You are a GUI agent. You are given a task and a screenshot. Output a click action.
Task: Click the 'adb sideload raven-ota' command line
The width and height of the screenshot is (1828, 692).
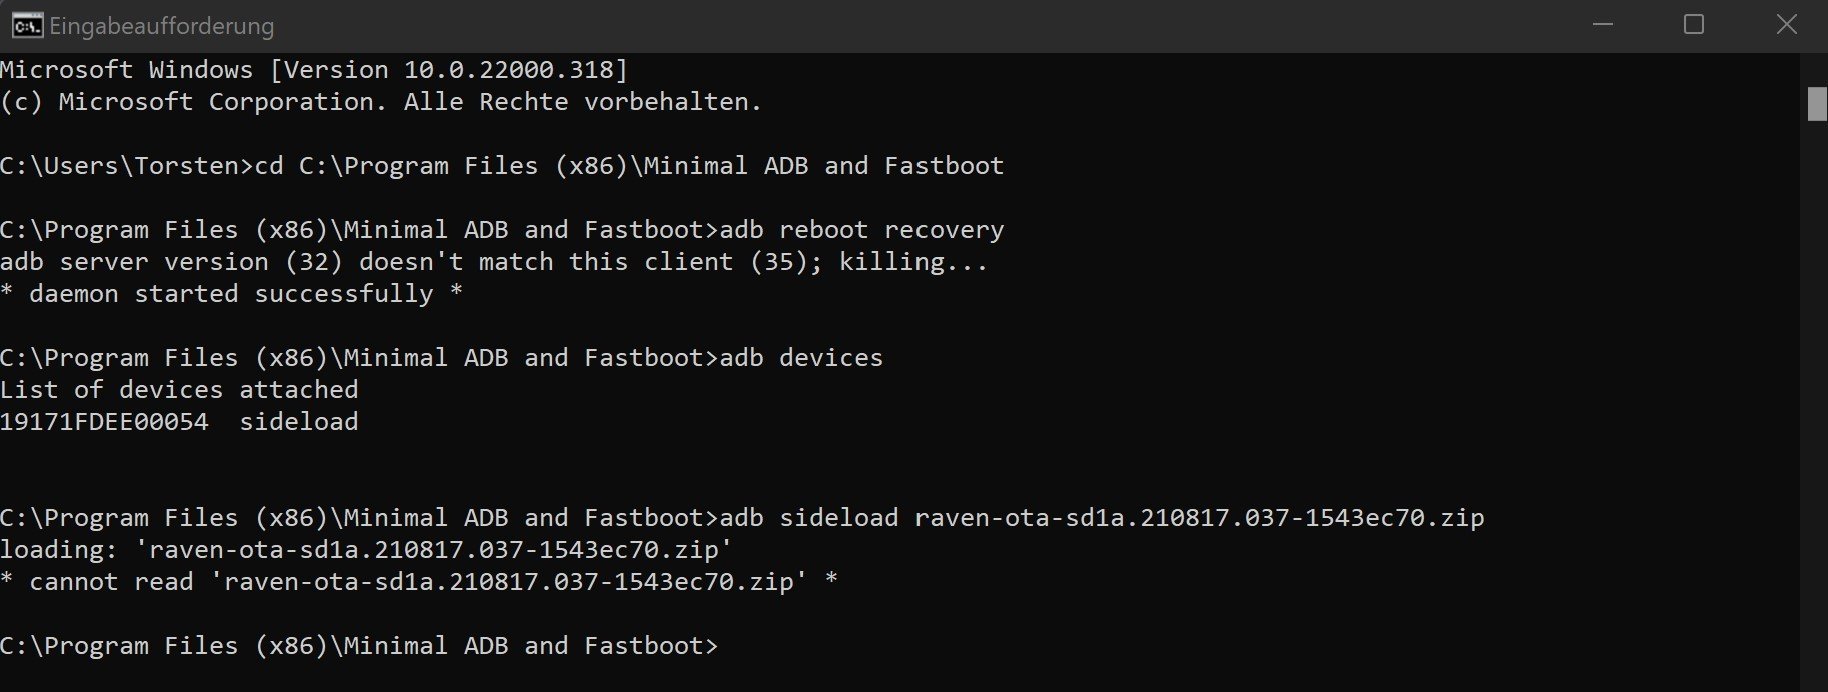(x=742, y=518)
